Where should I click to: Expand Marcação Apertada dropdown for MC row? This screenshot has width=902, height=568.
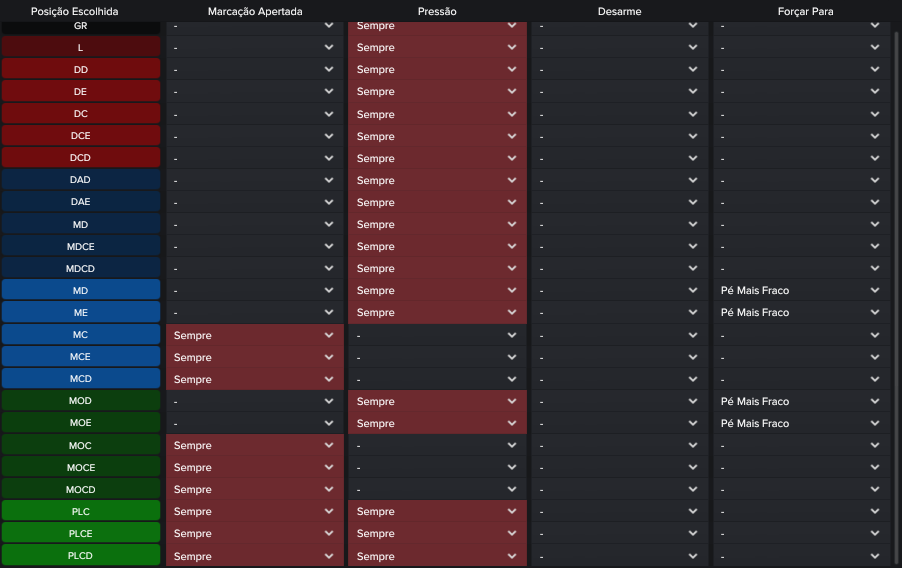pos(254,335)
